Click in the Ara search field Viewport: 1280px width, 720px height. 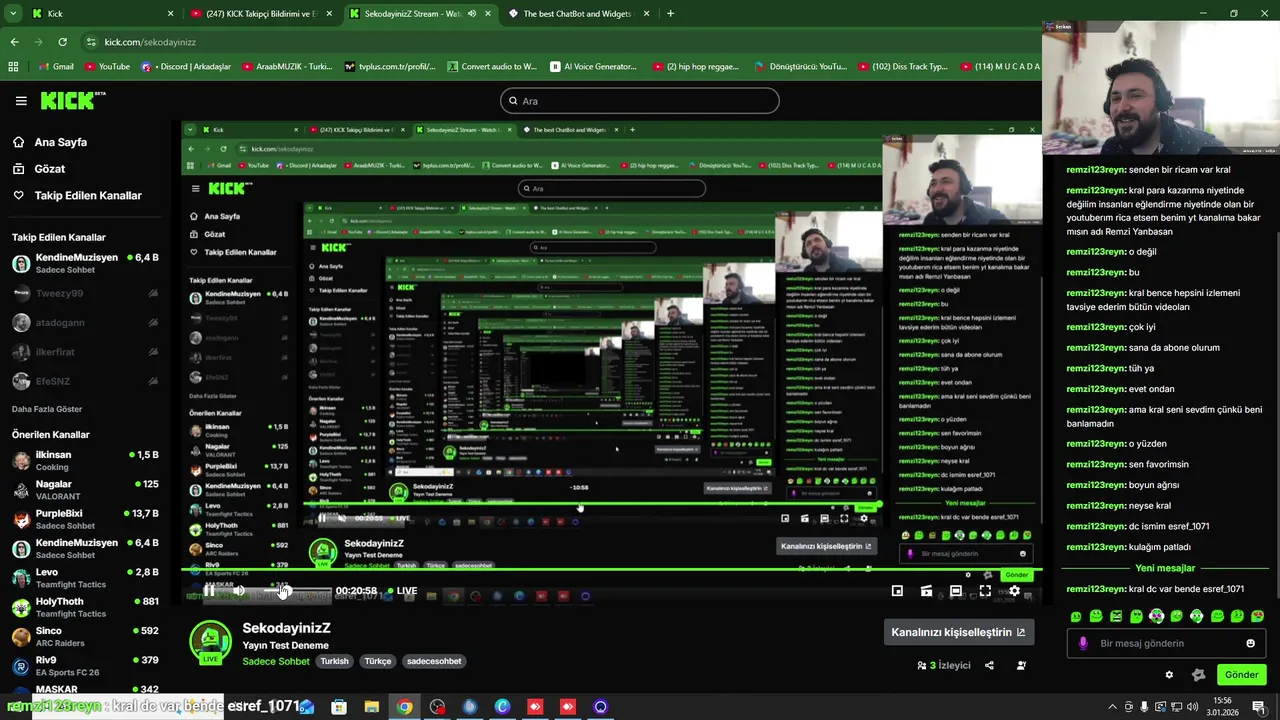tap(639, 101)
